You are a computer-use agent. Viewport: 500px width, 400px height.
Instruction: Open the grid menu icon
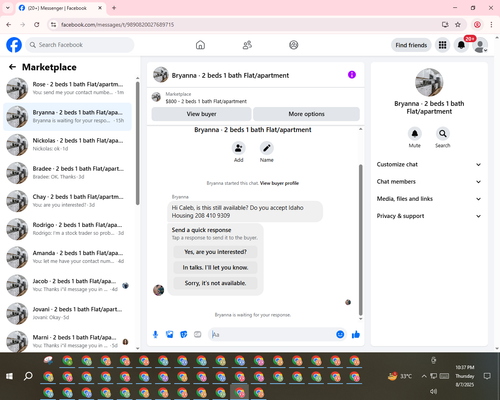442,45
